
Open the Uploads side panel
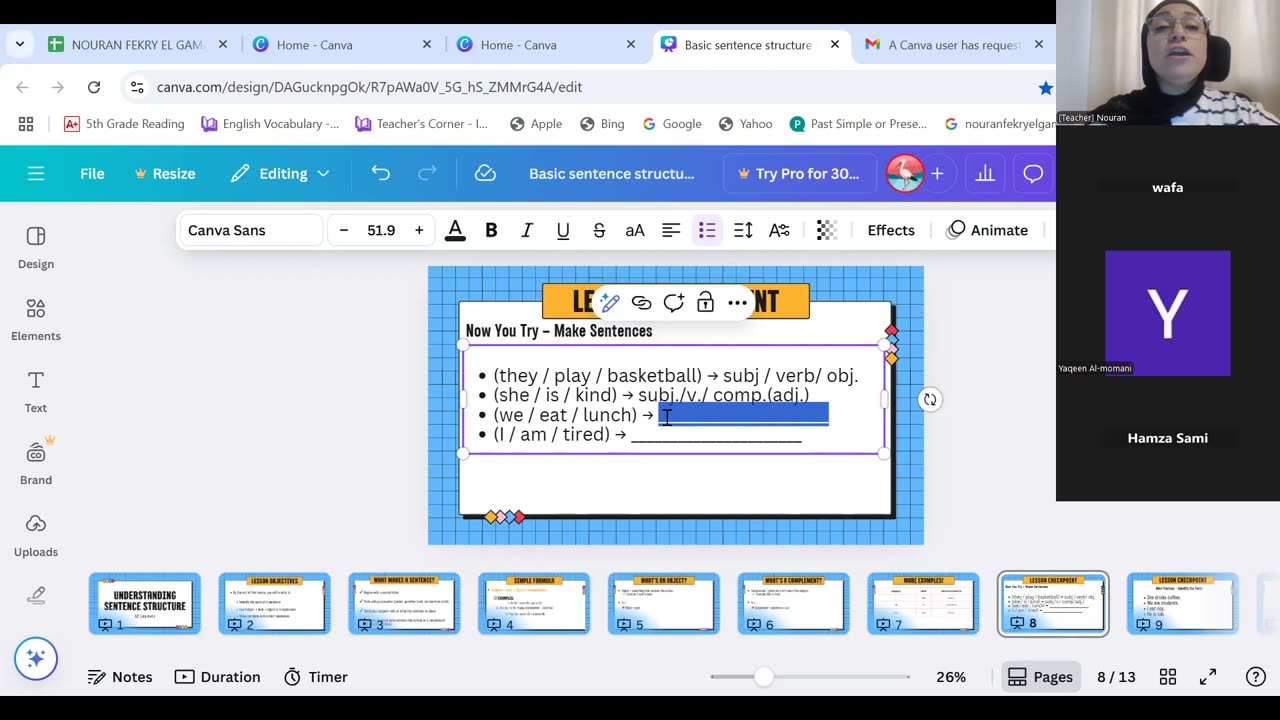36,535
